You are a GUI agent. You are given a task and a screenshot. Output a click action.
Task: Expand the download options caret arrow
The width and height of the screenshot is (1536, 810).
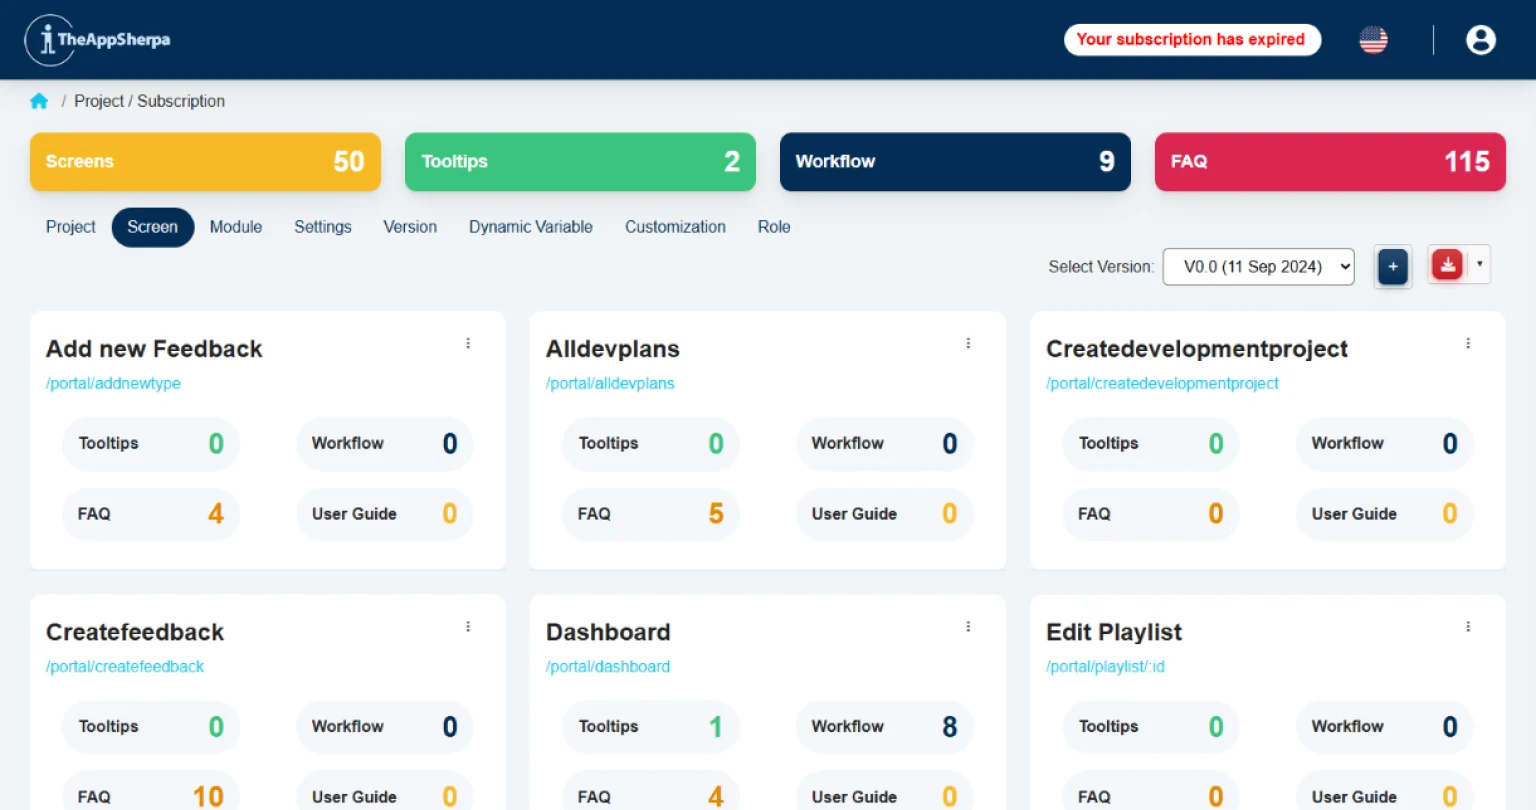1479,265
